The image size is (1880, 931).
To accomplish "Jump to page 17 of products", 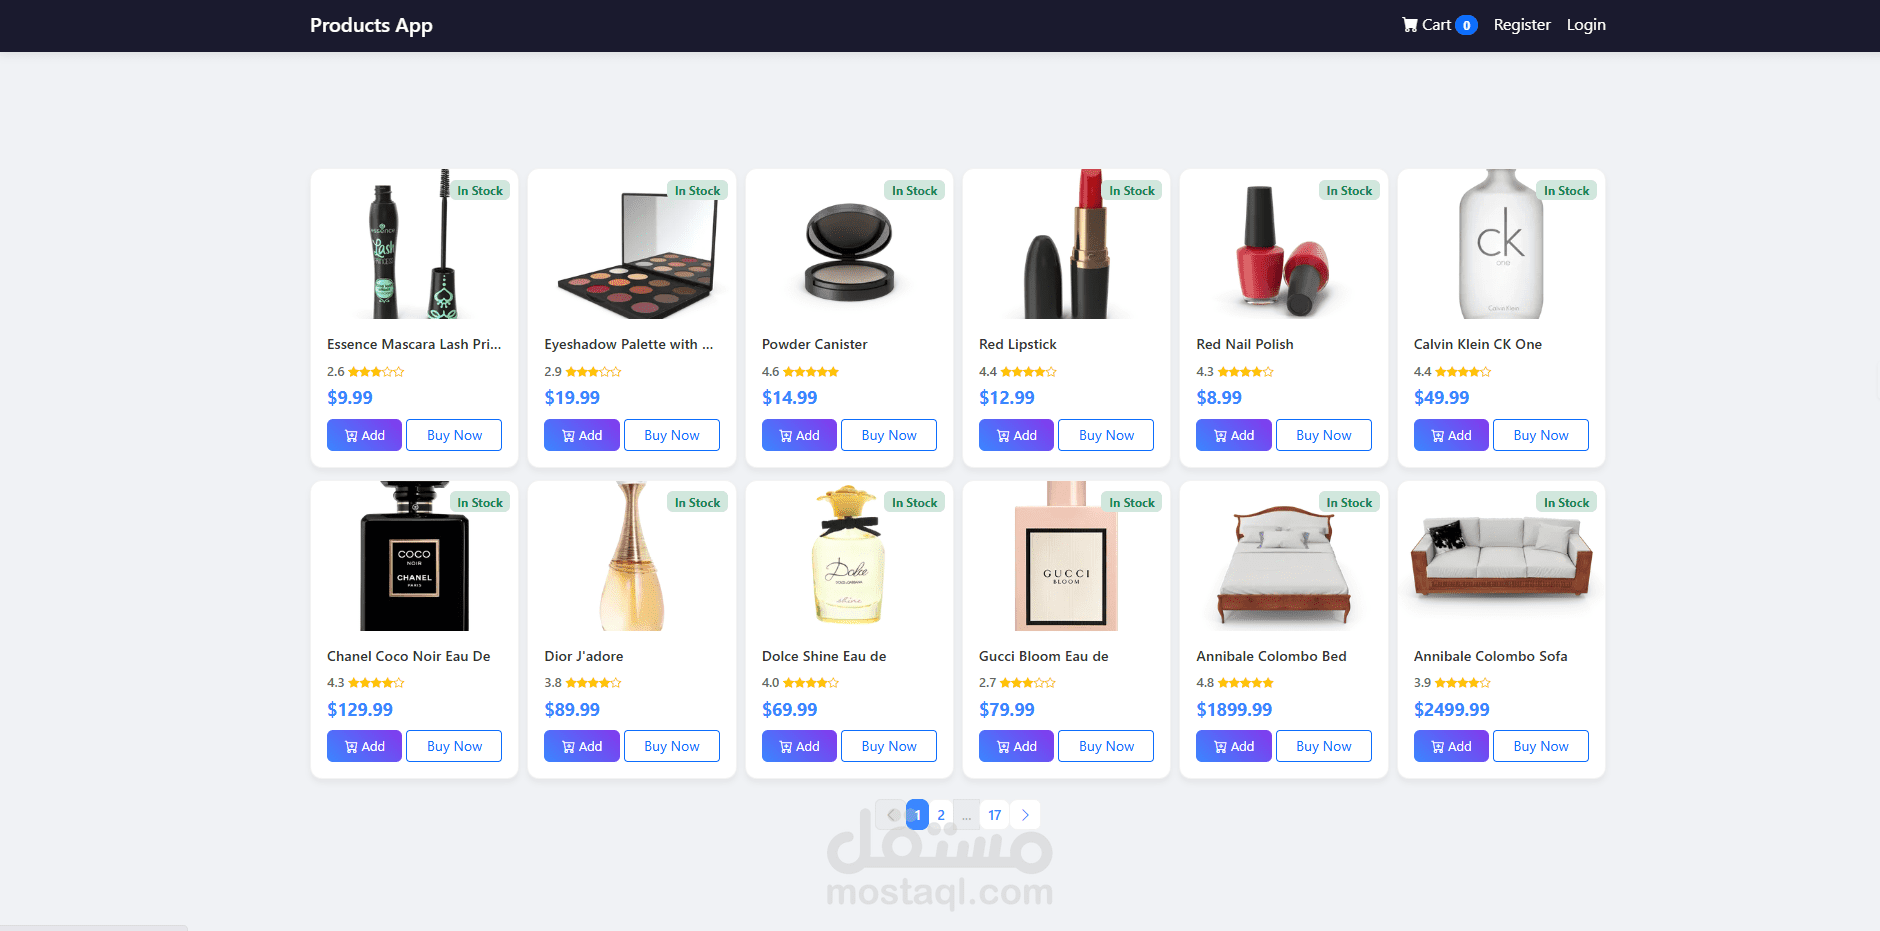I will pos(995,815).
